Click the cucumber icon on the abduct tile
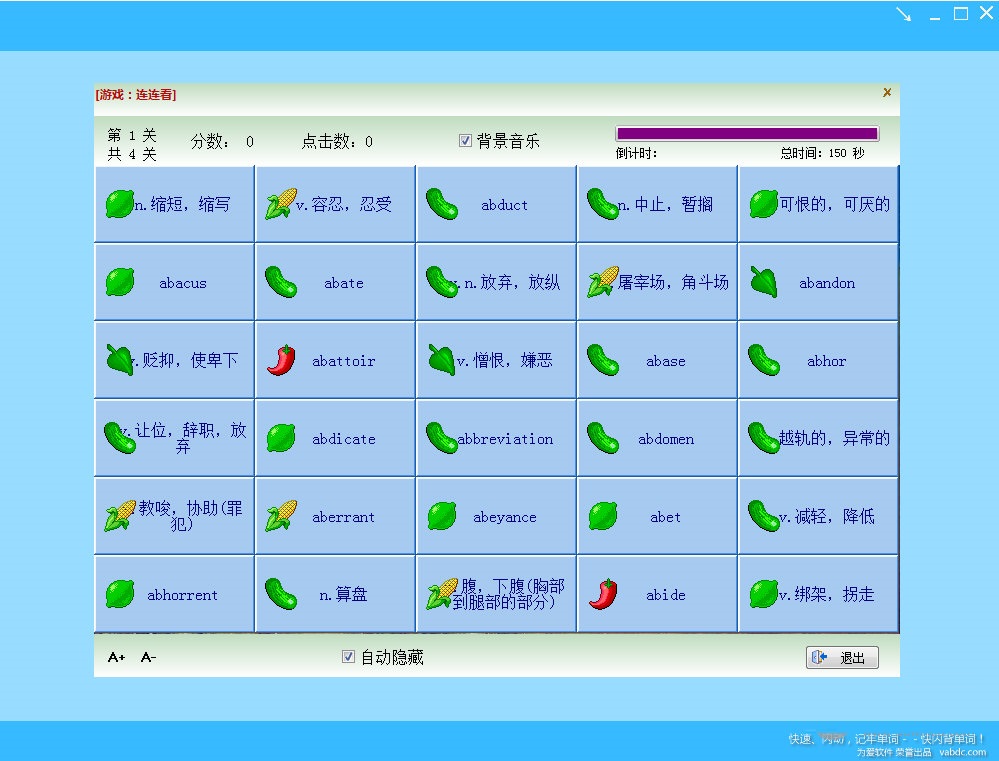 point(442,204)
